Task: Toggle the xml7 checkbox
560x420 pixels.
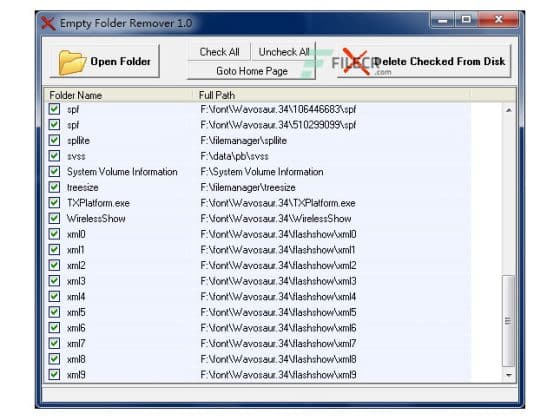Action: 54,343
